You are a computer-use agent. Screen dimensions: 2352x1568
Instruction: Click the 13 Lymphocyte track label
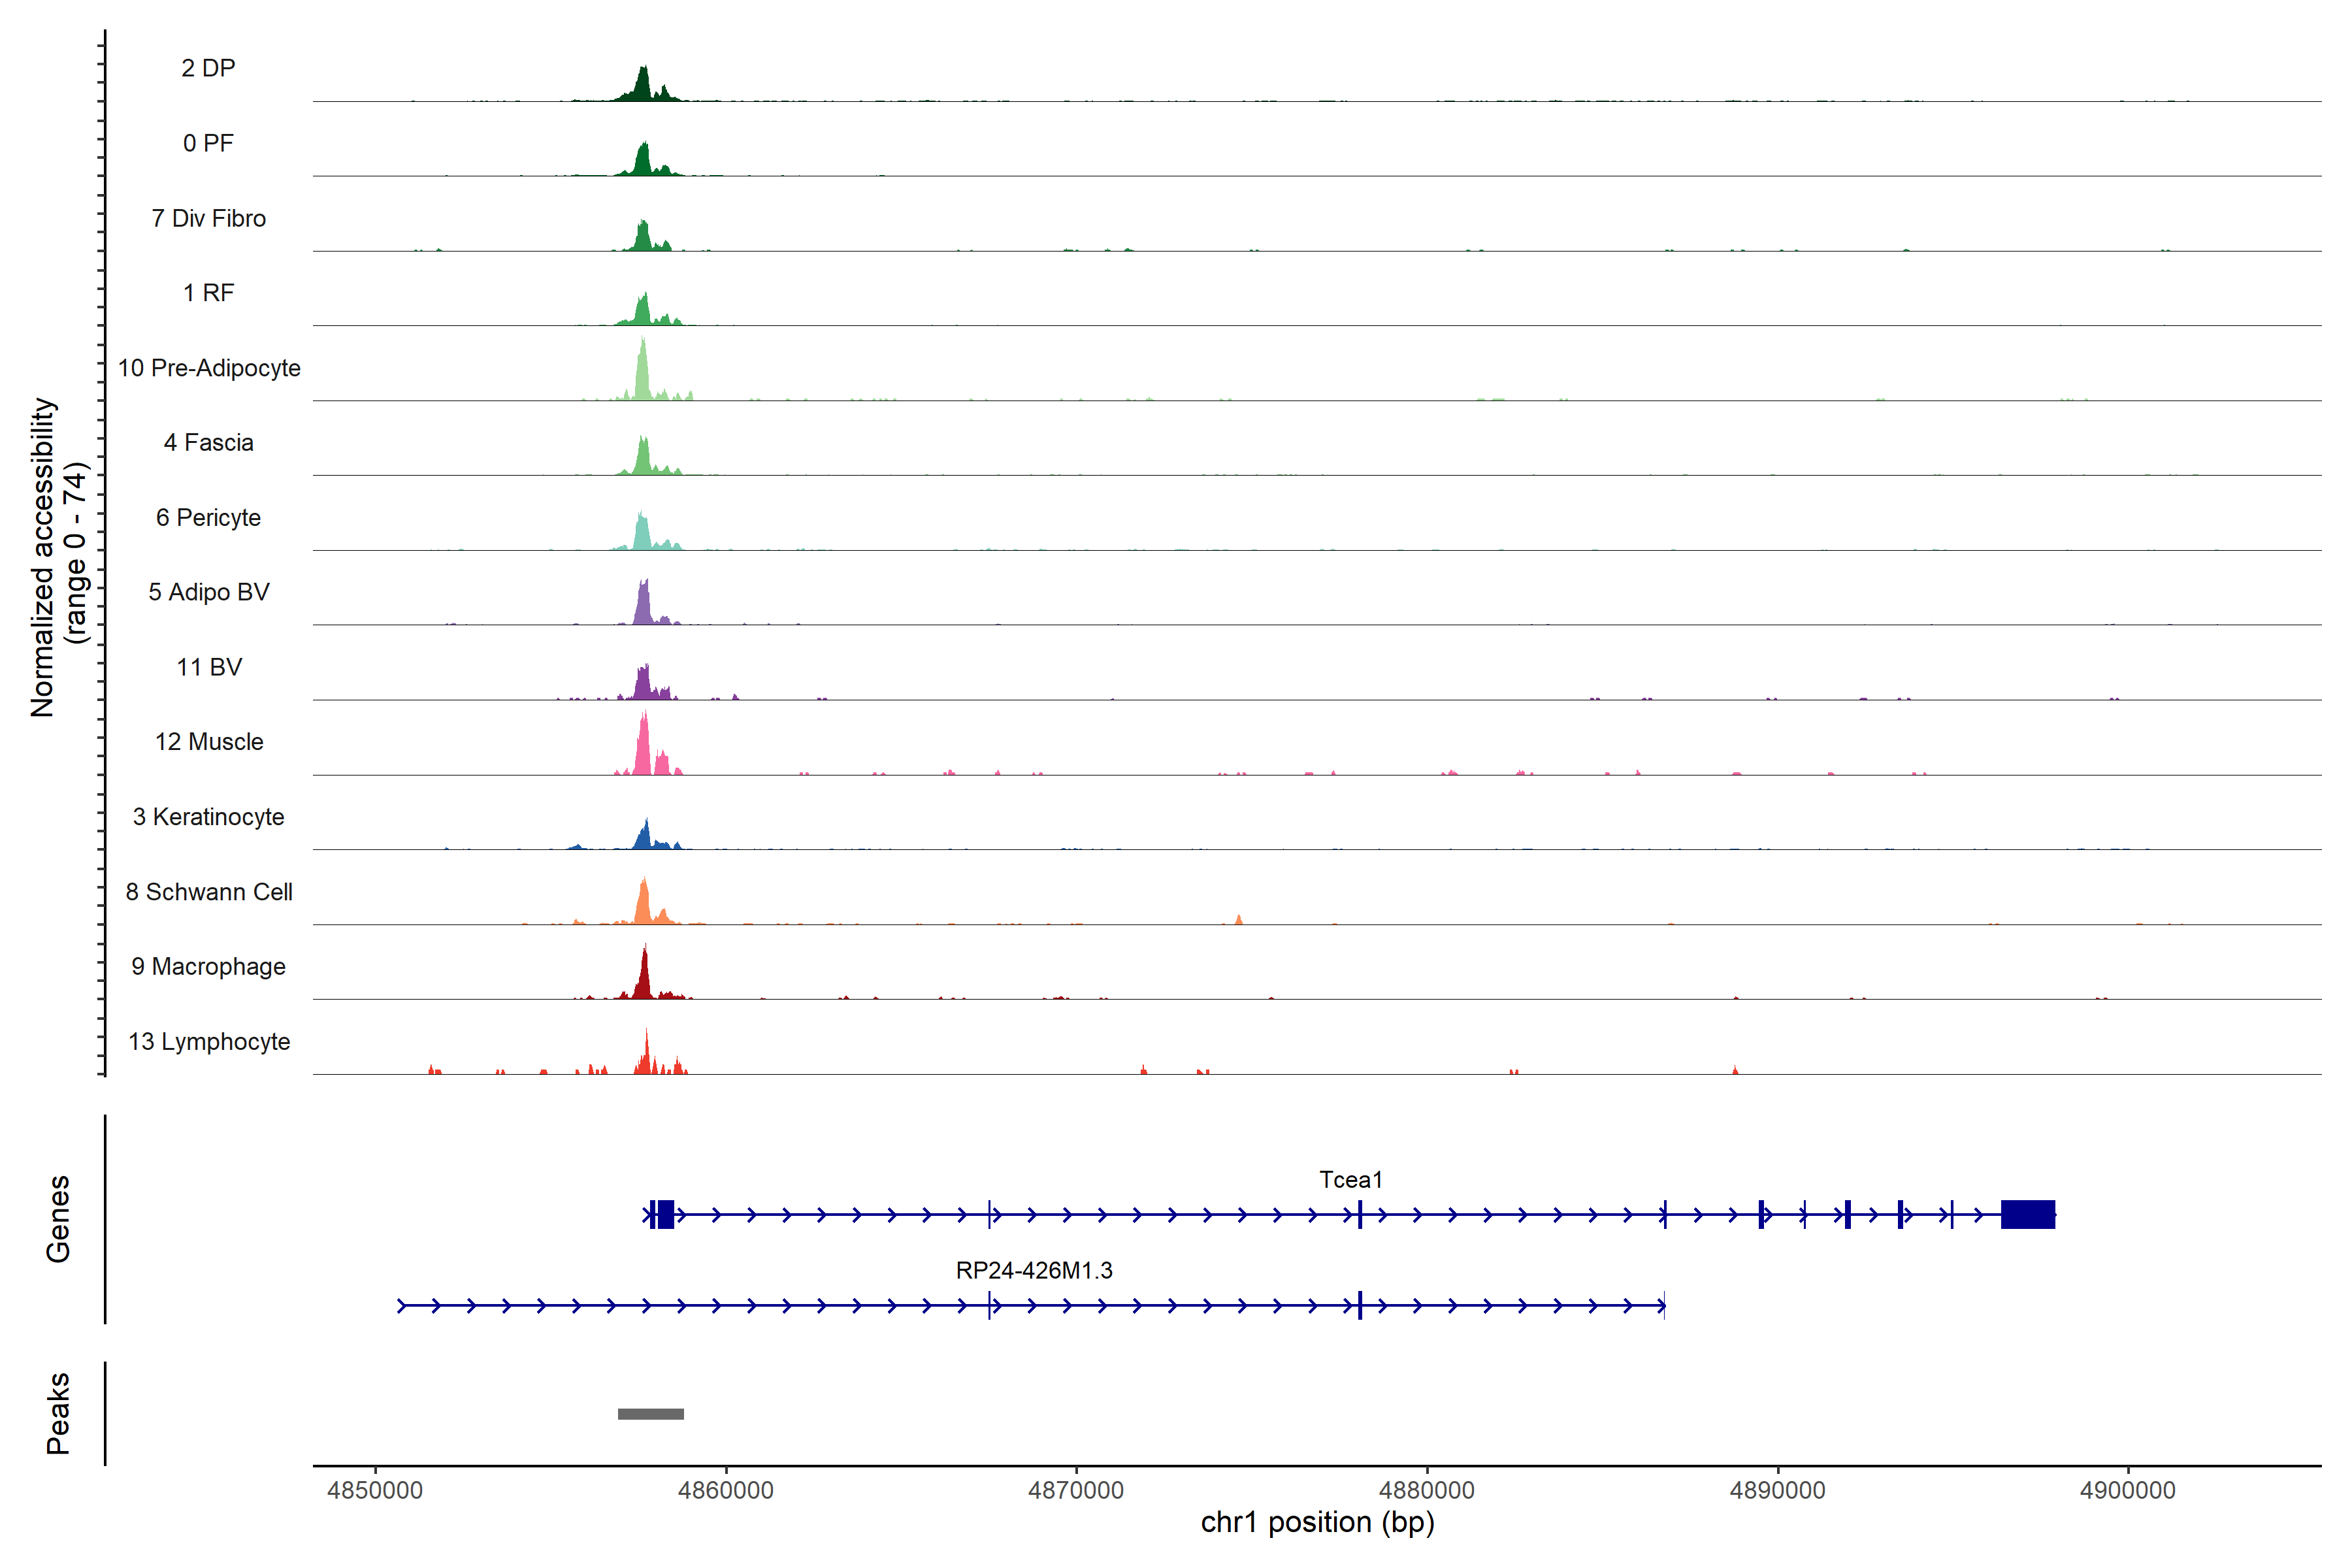tap(209, 1041)
